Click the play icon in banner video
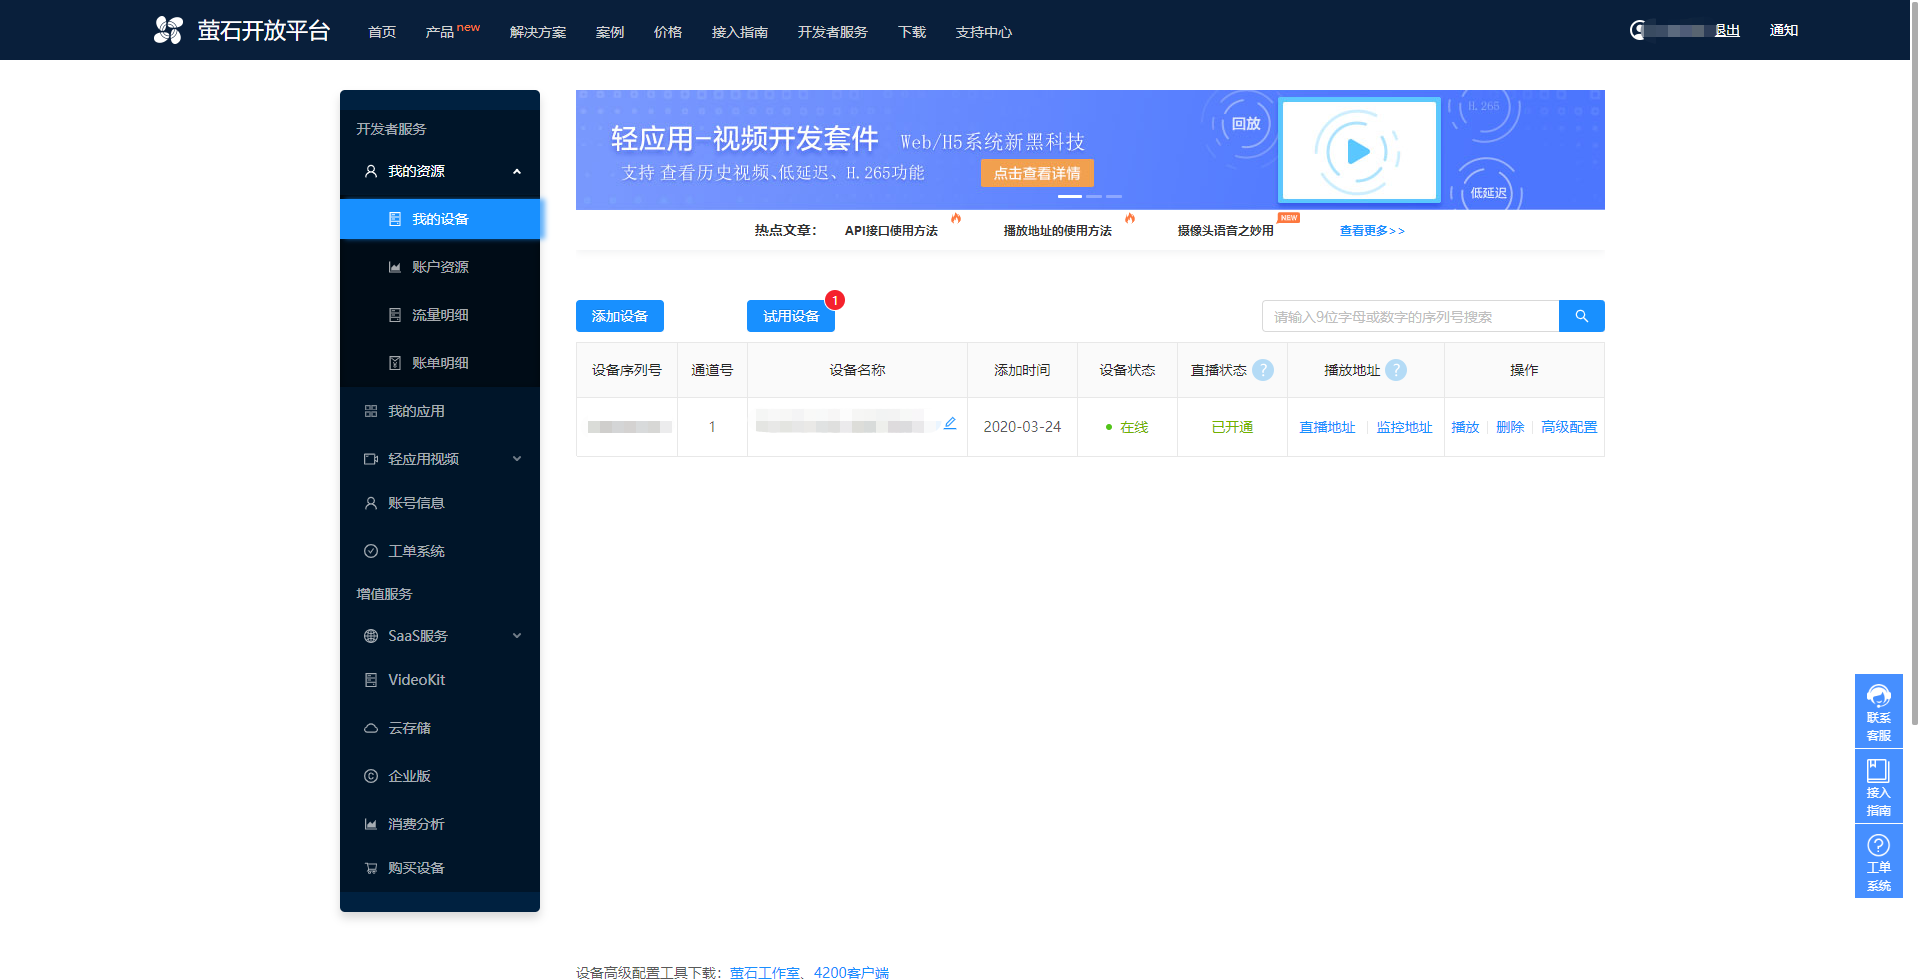1920x979 pixels. 1357,151
